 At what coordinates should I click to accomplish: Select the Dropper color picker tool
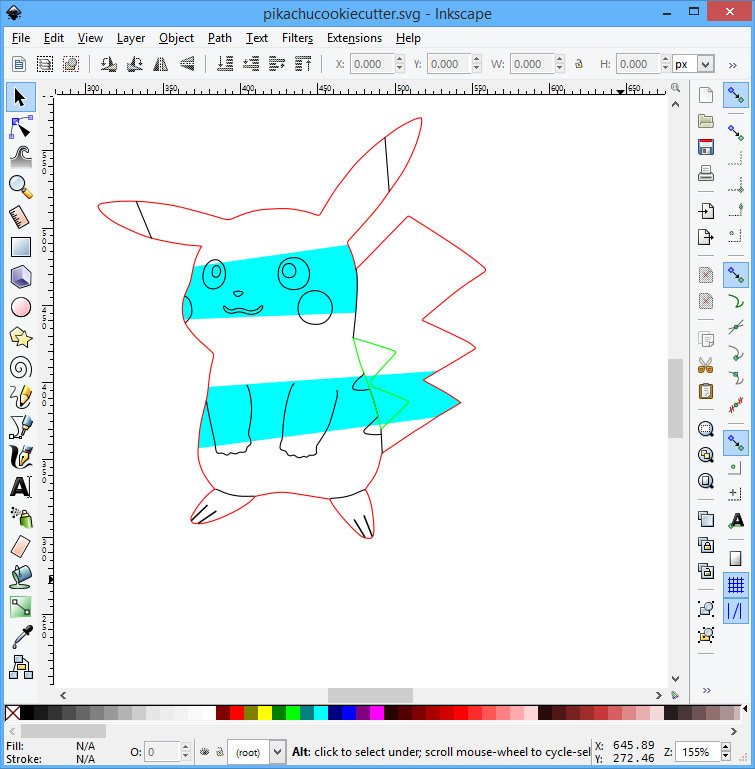pos(21,637)
